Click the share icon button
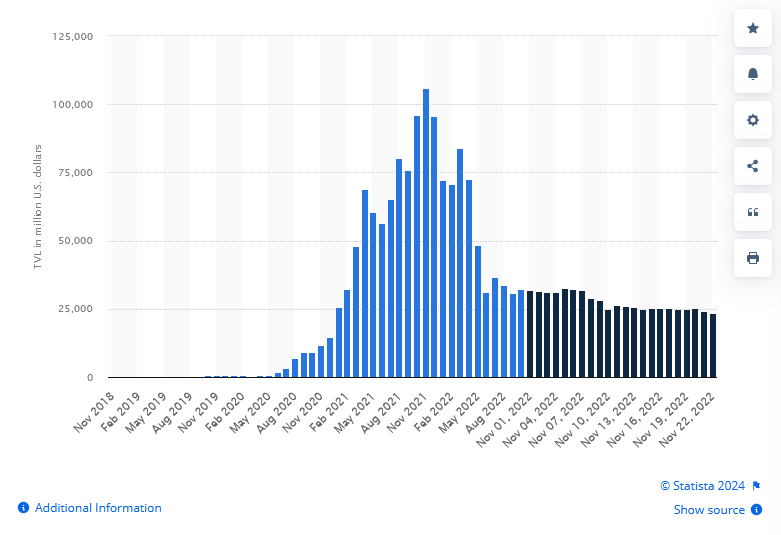This screenshot has height=535, width=781. point(753,166)
